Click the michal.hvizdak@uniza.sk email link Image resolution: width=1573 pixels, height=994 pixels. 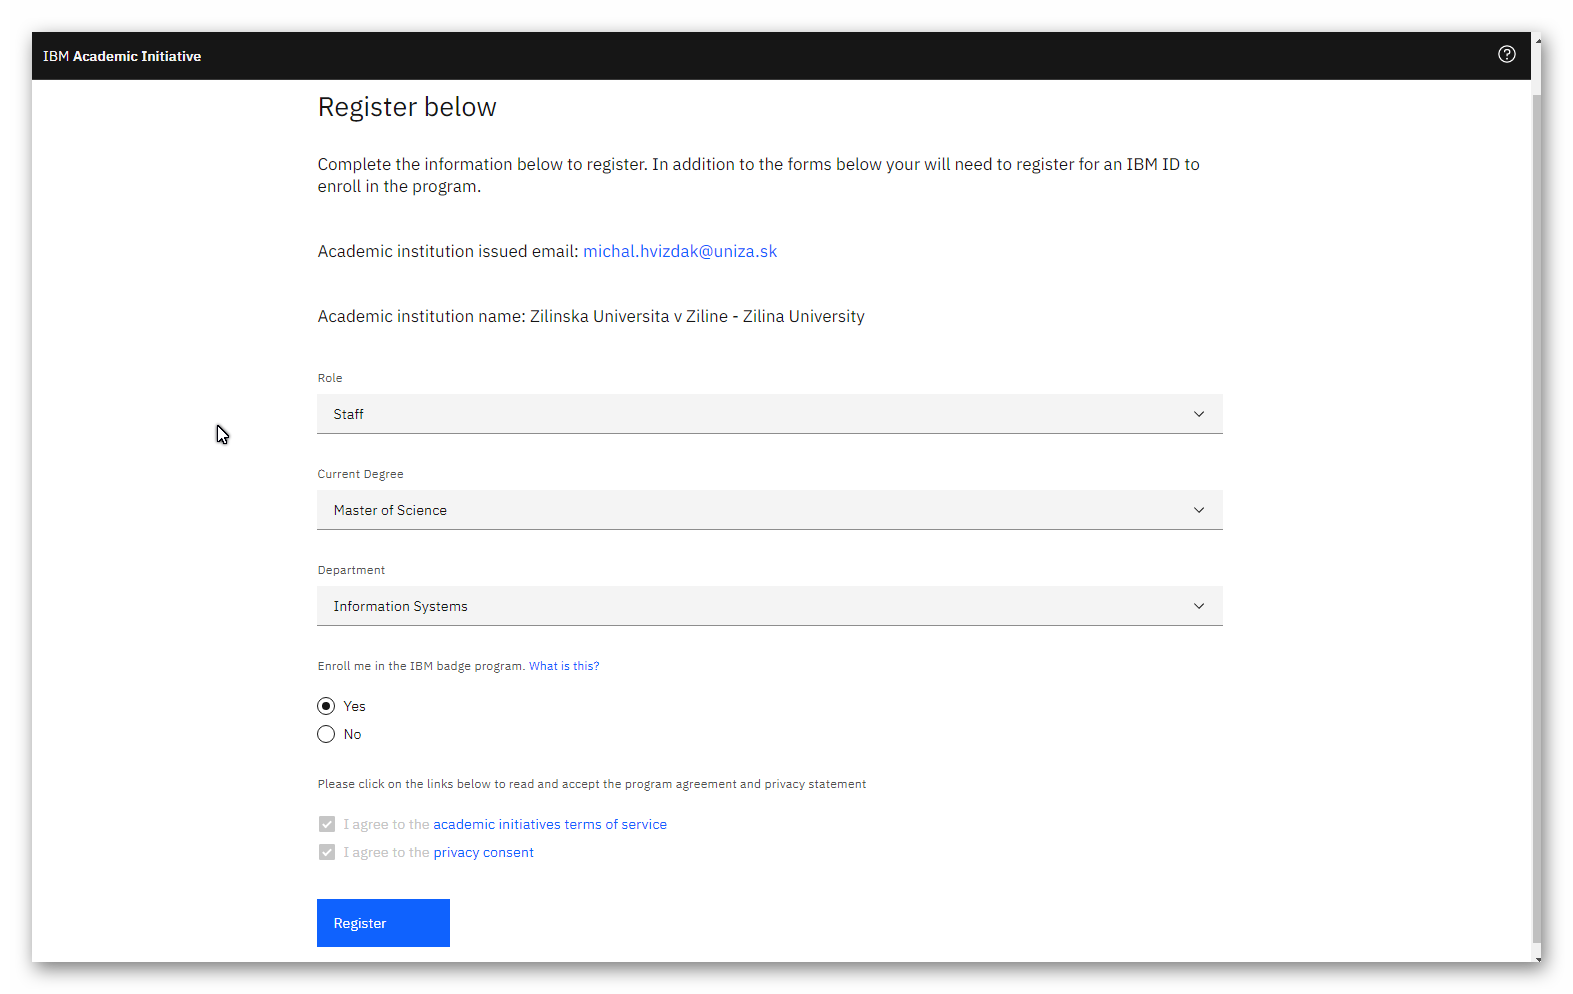tap(679, 252)
